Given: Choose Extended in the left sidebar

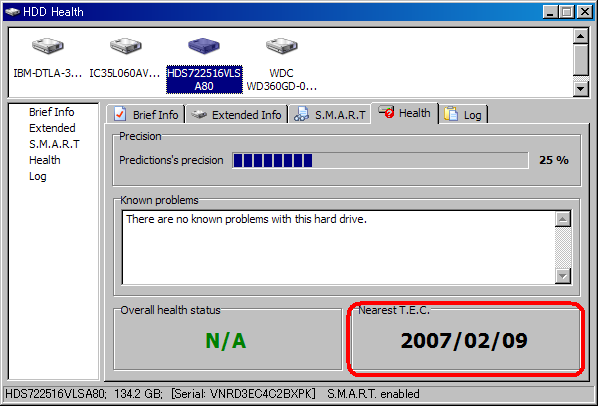Looking at the screenshot, I should point(52,128).
